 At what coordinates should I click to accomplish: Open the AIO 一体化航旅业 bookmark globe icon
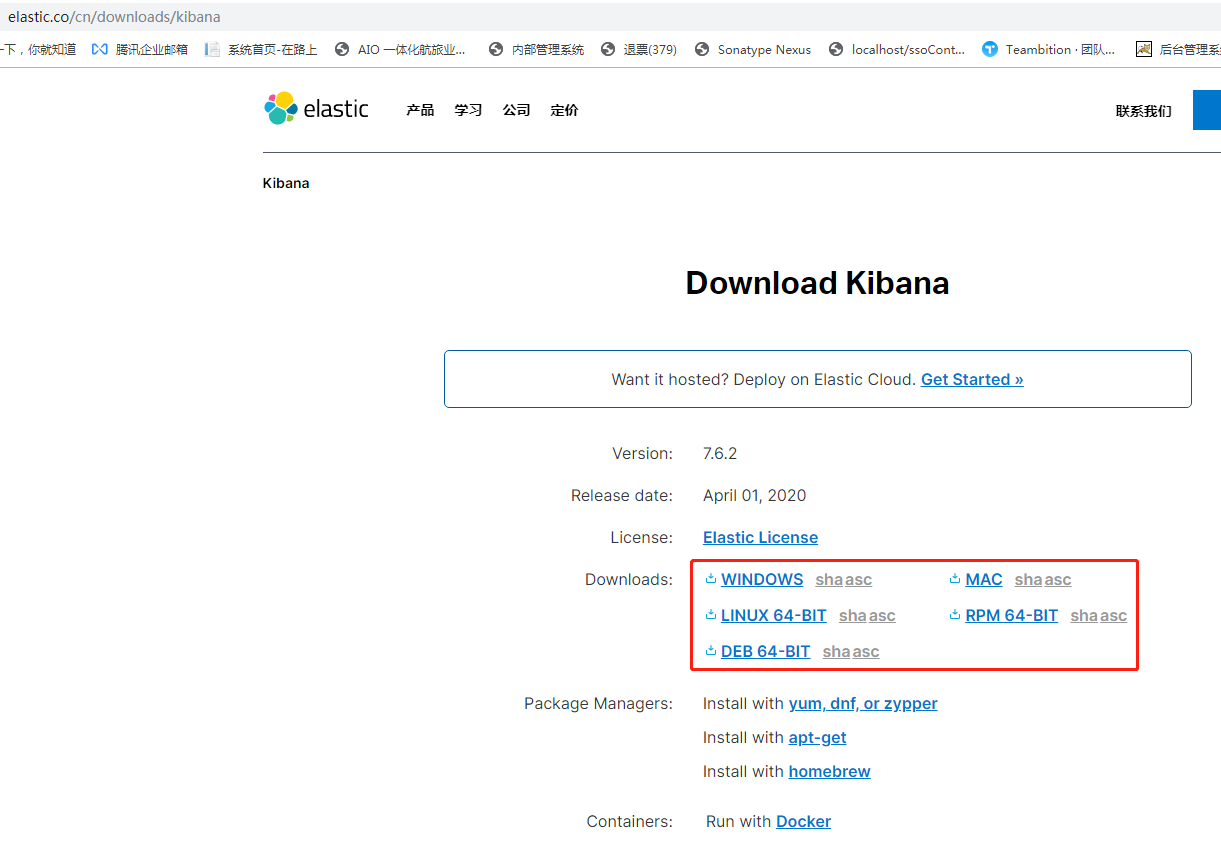[342, 49]
